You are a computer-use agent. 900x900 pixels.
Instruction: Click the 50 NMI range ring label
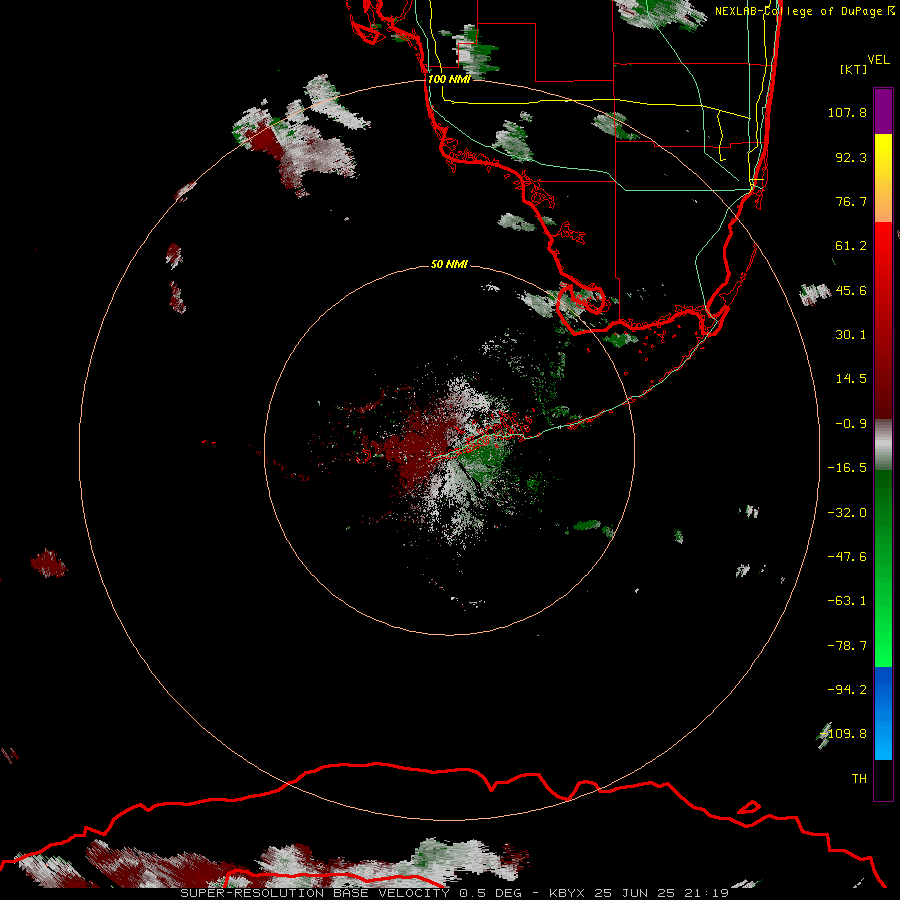449,264
